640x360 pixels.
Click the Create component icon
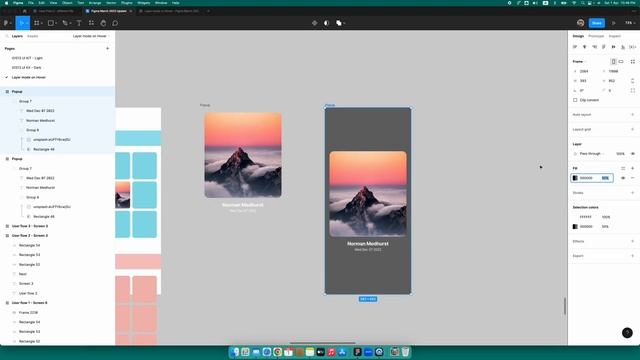tap(314, 23)
